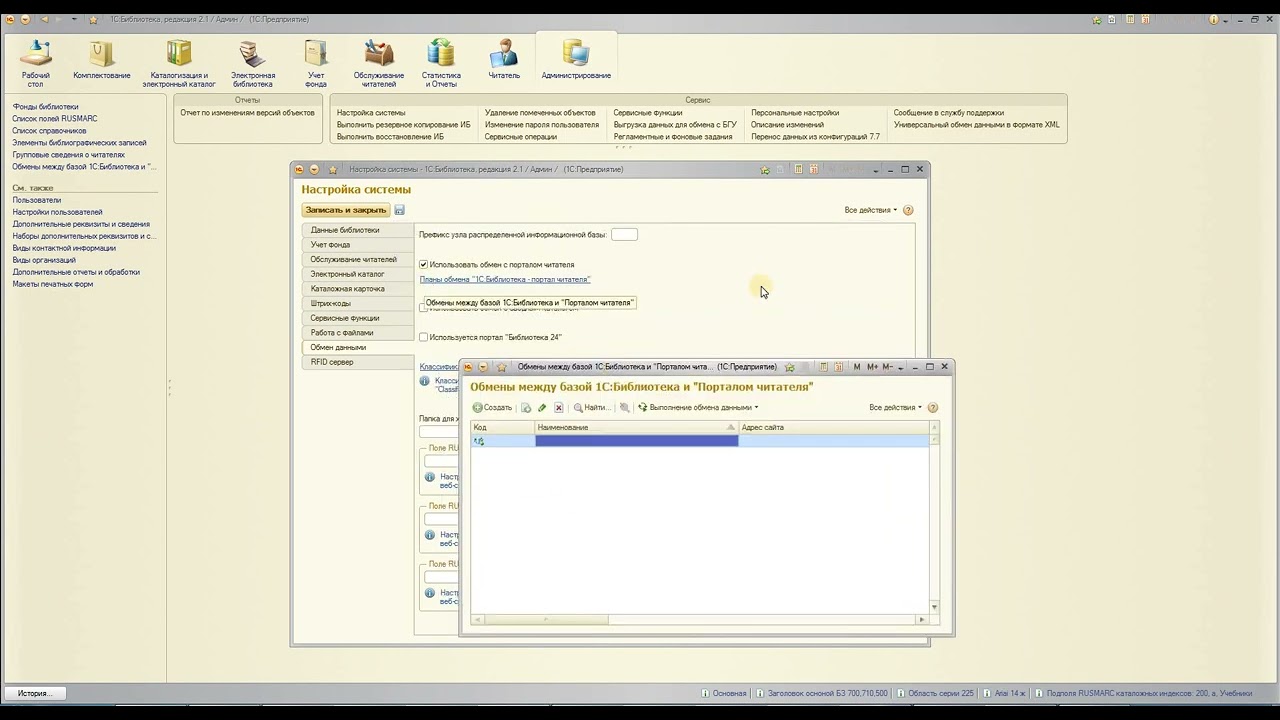Open Каталогизация и электронный каталог section

179,63
